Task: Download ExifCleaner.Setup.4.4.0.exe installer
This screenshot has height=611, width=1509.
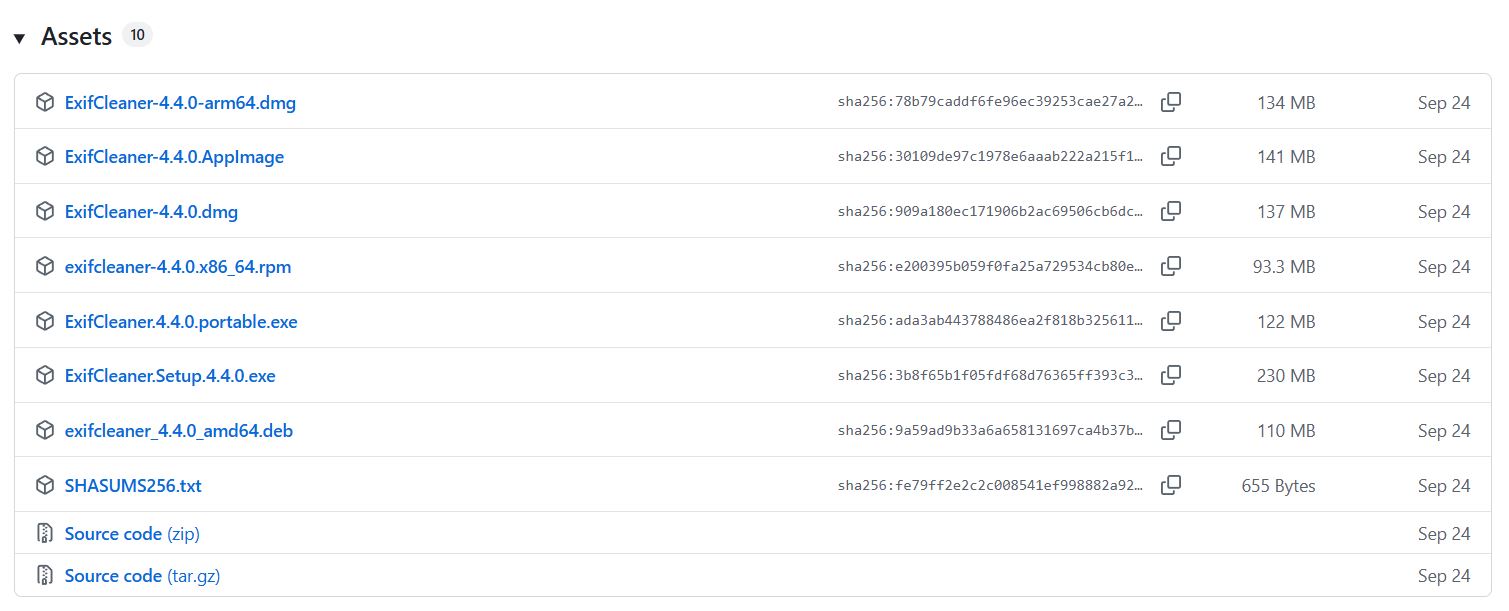Action: point(170,376)
